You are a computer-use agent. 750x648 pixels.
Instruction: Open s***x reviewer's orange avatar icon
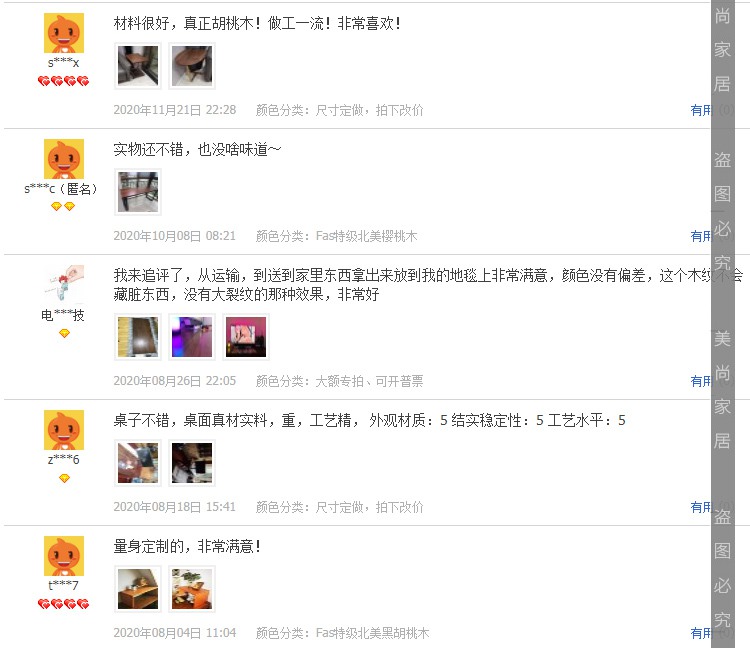point(64,33)
